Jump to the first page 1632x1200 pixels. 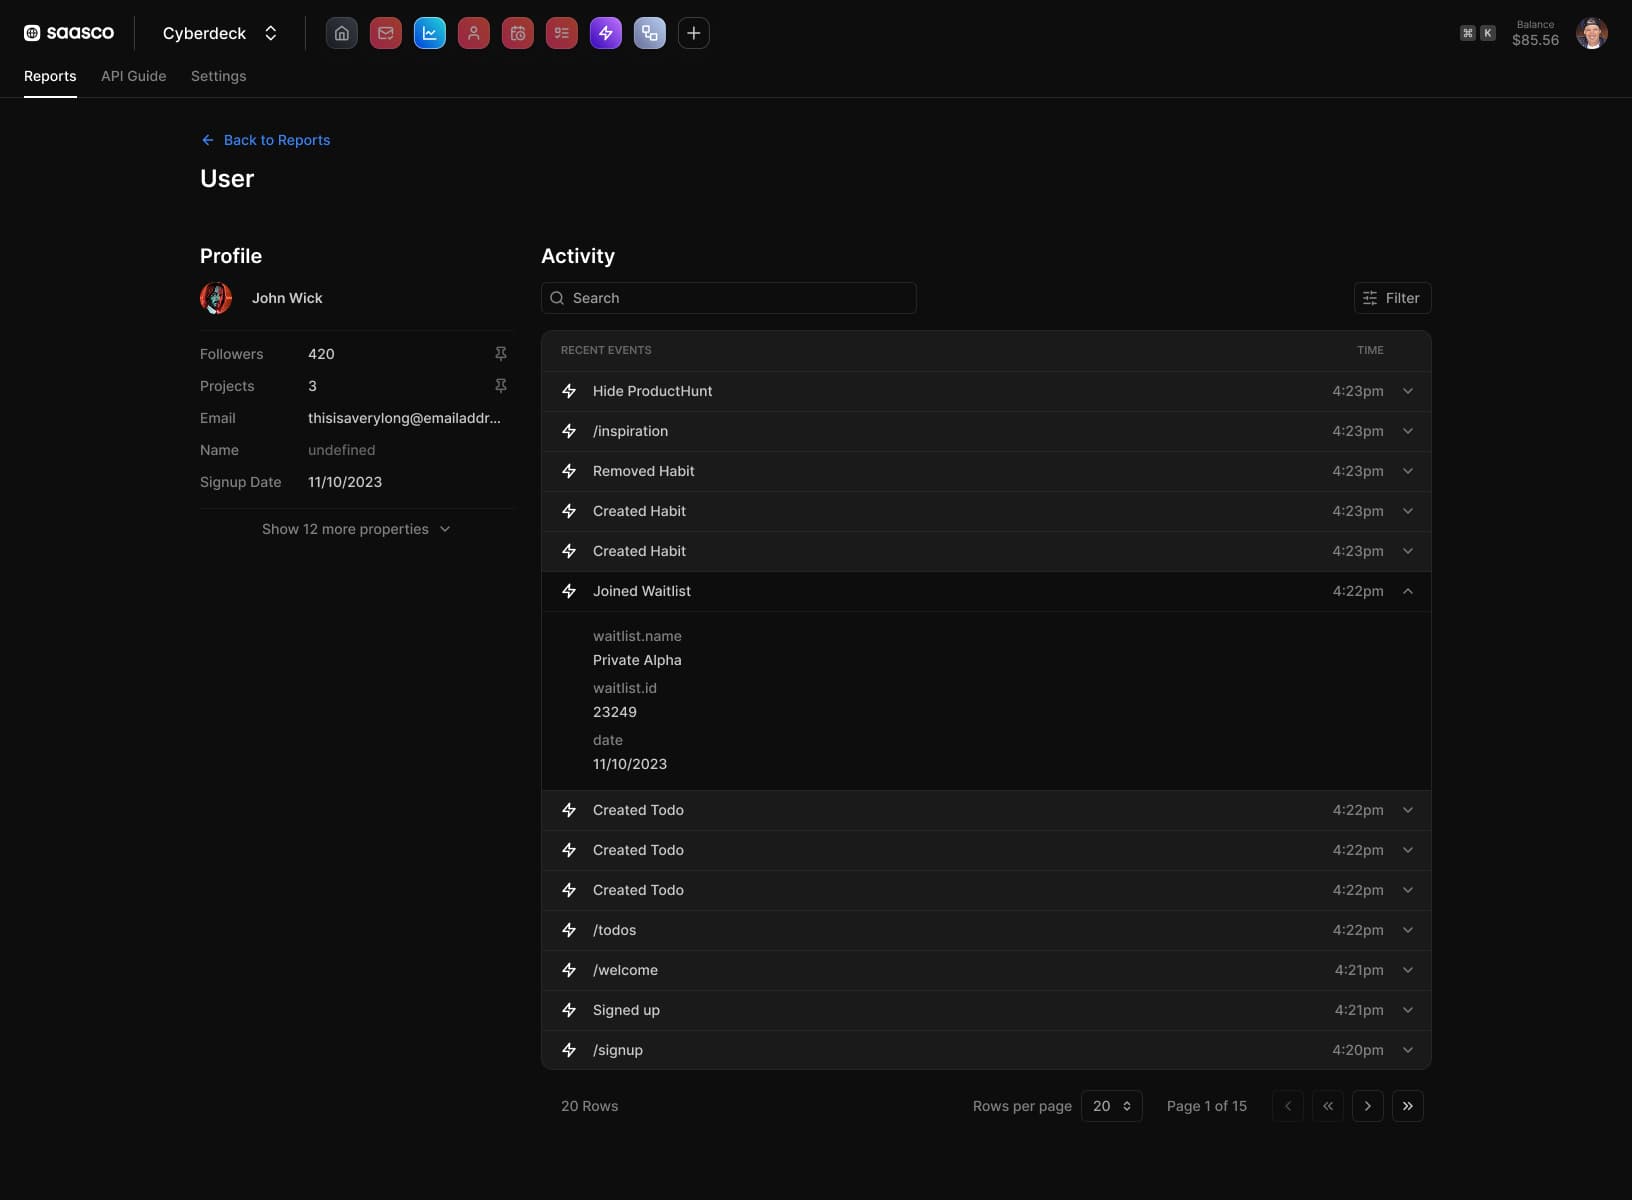click(1327, 1106)
